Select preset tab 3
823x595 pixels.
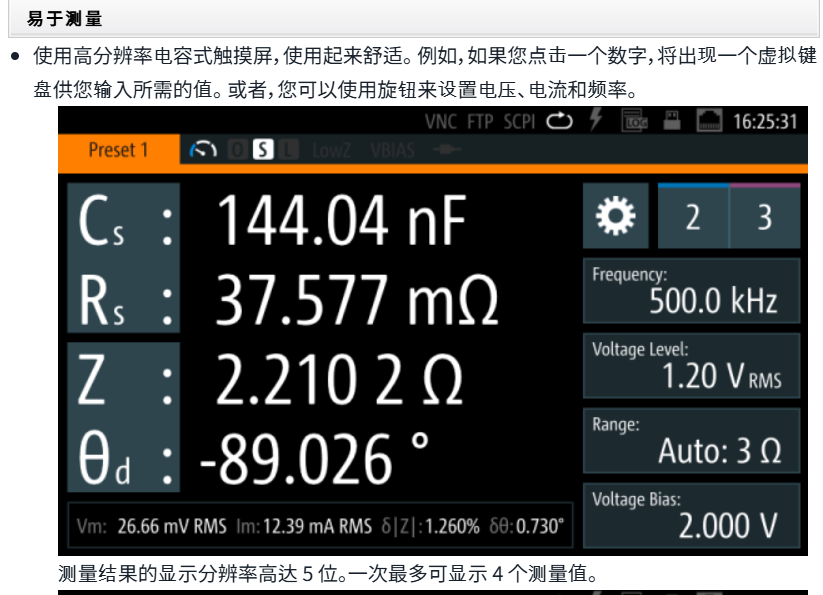(x=765, y=217)
